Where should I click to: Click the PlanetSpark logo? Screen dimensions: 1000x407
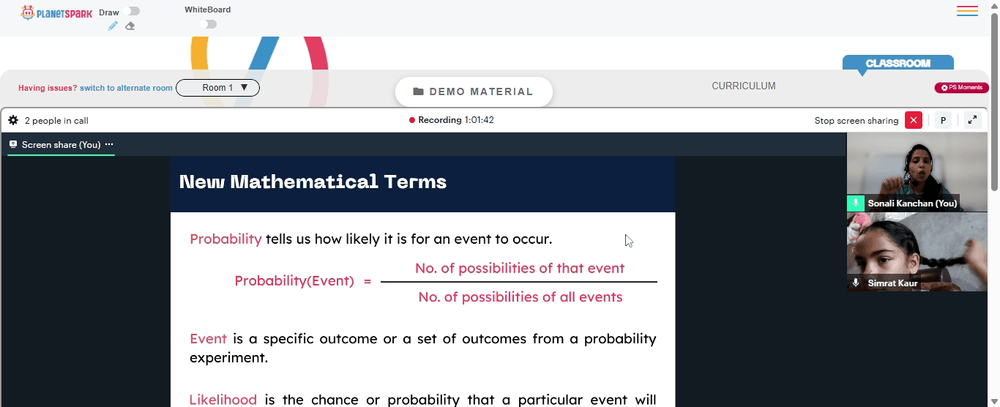pyautogui.click(x=56, y=12)
